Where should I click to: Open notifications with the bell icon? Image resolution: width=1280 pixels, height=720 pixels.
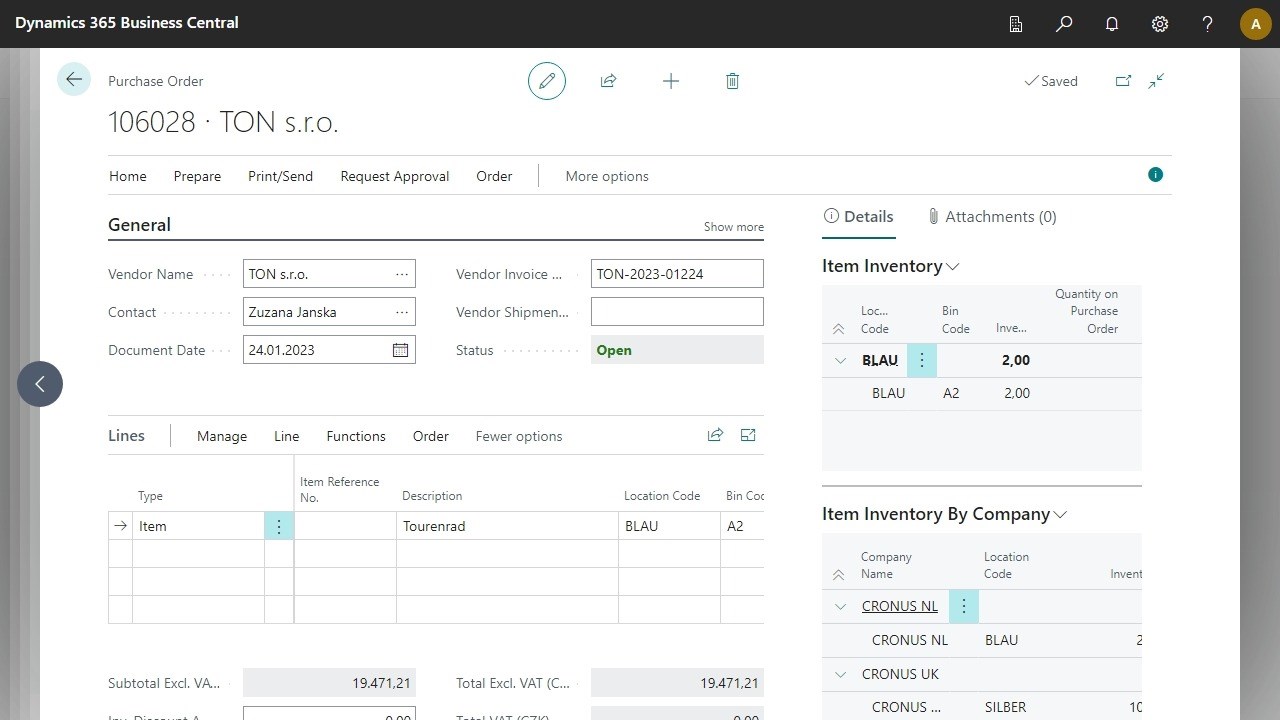tap(1111, 23)
